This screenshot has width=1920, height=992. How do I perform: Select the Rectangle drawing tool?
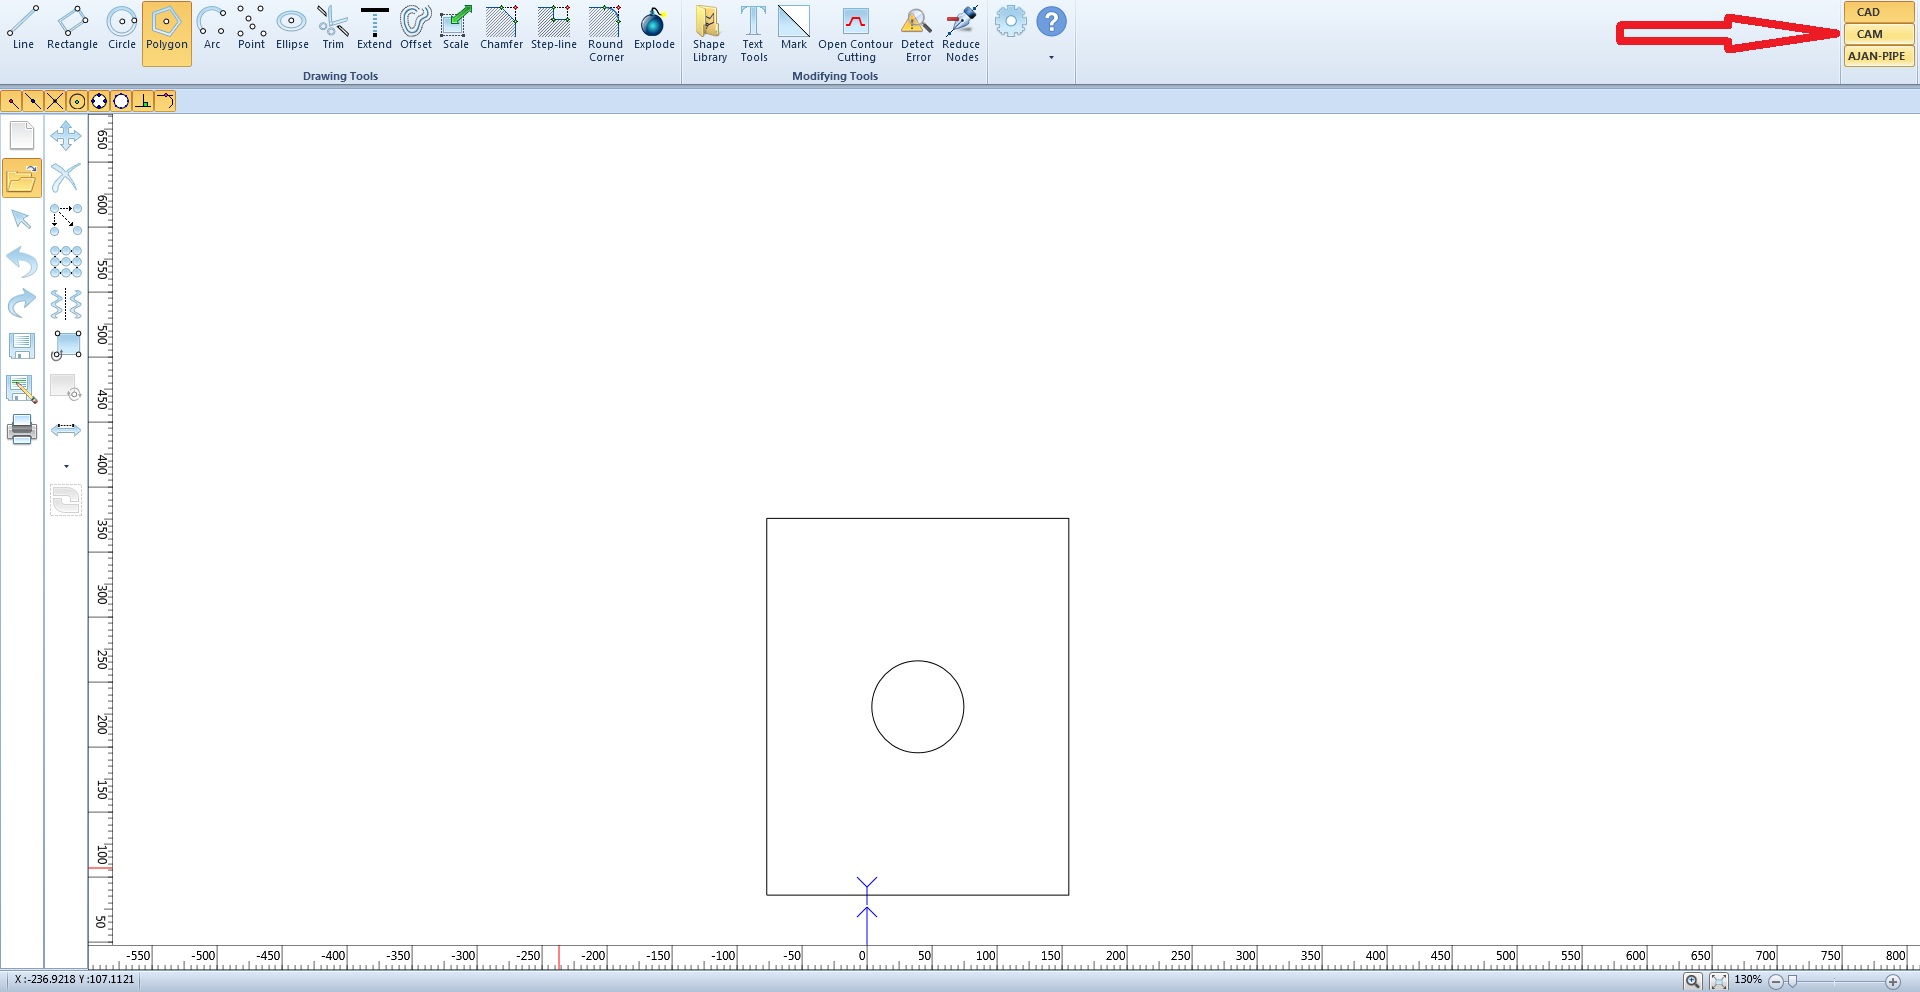click(x=72, y=28)
